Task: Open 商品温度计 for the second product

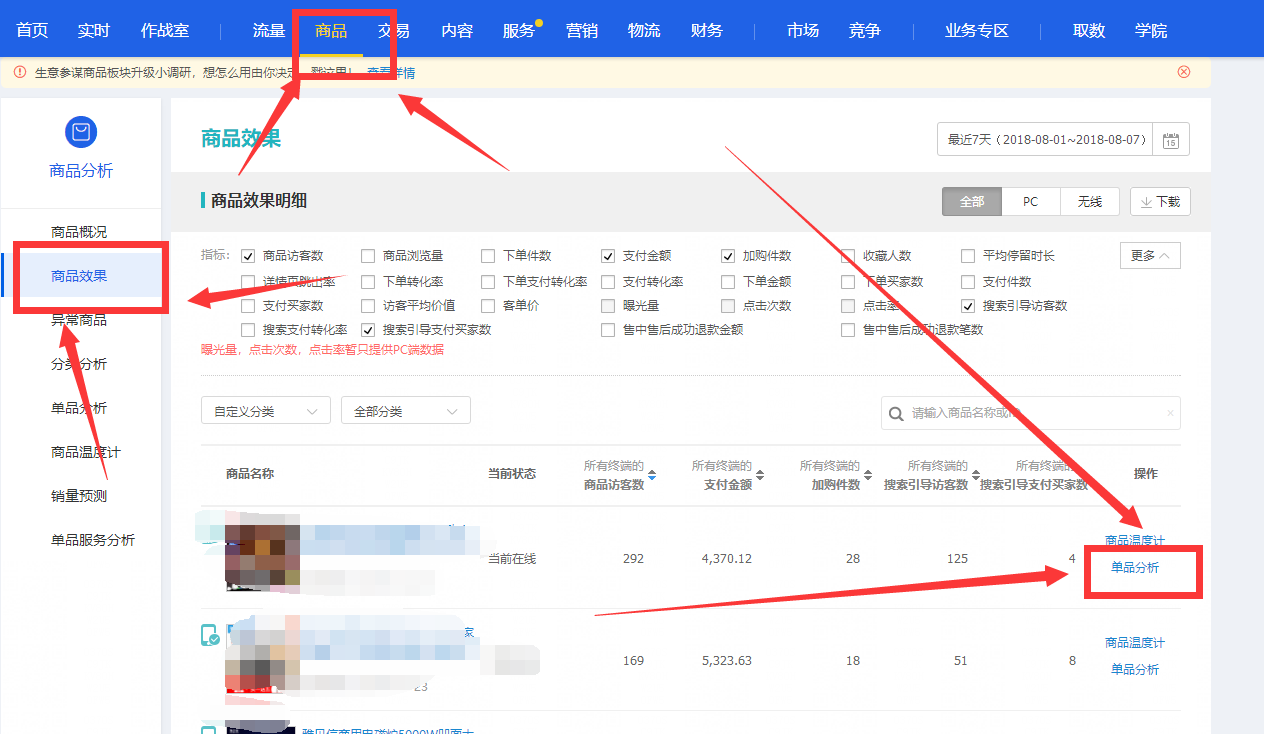Action: [1135, 642]
